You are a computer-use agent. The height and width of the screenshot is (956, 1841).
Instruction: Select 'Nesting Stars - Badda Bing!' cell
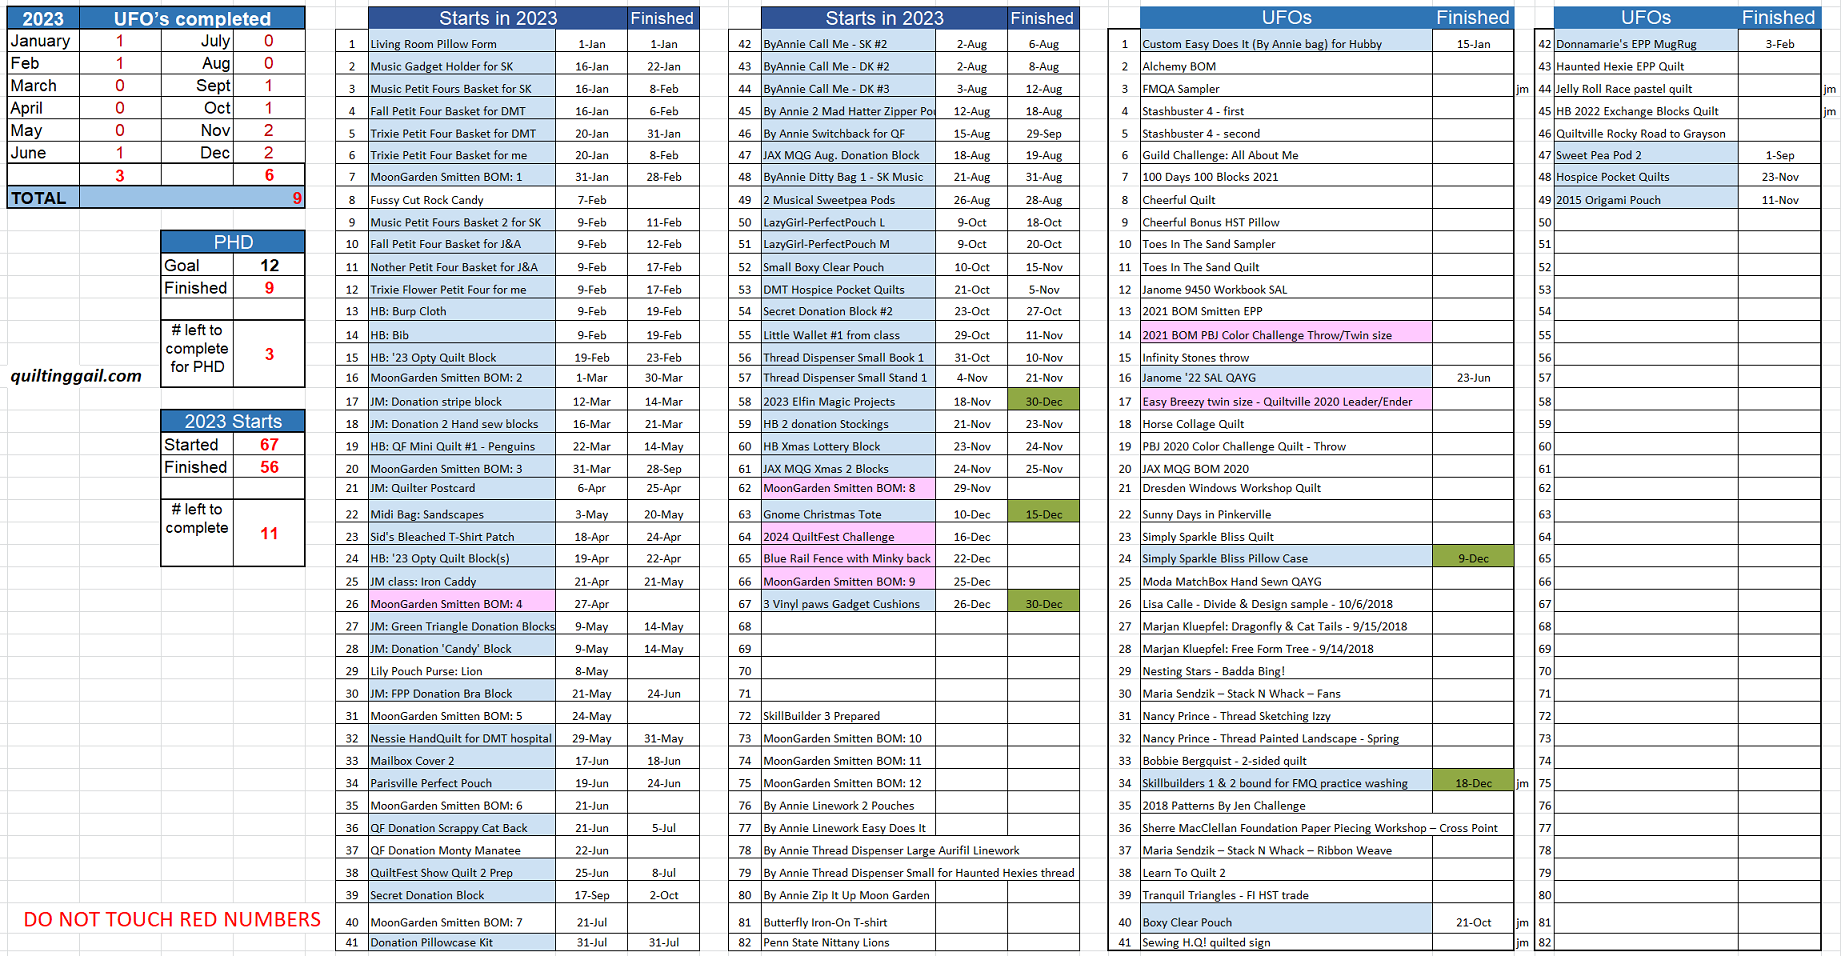pos(1285,671)
